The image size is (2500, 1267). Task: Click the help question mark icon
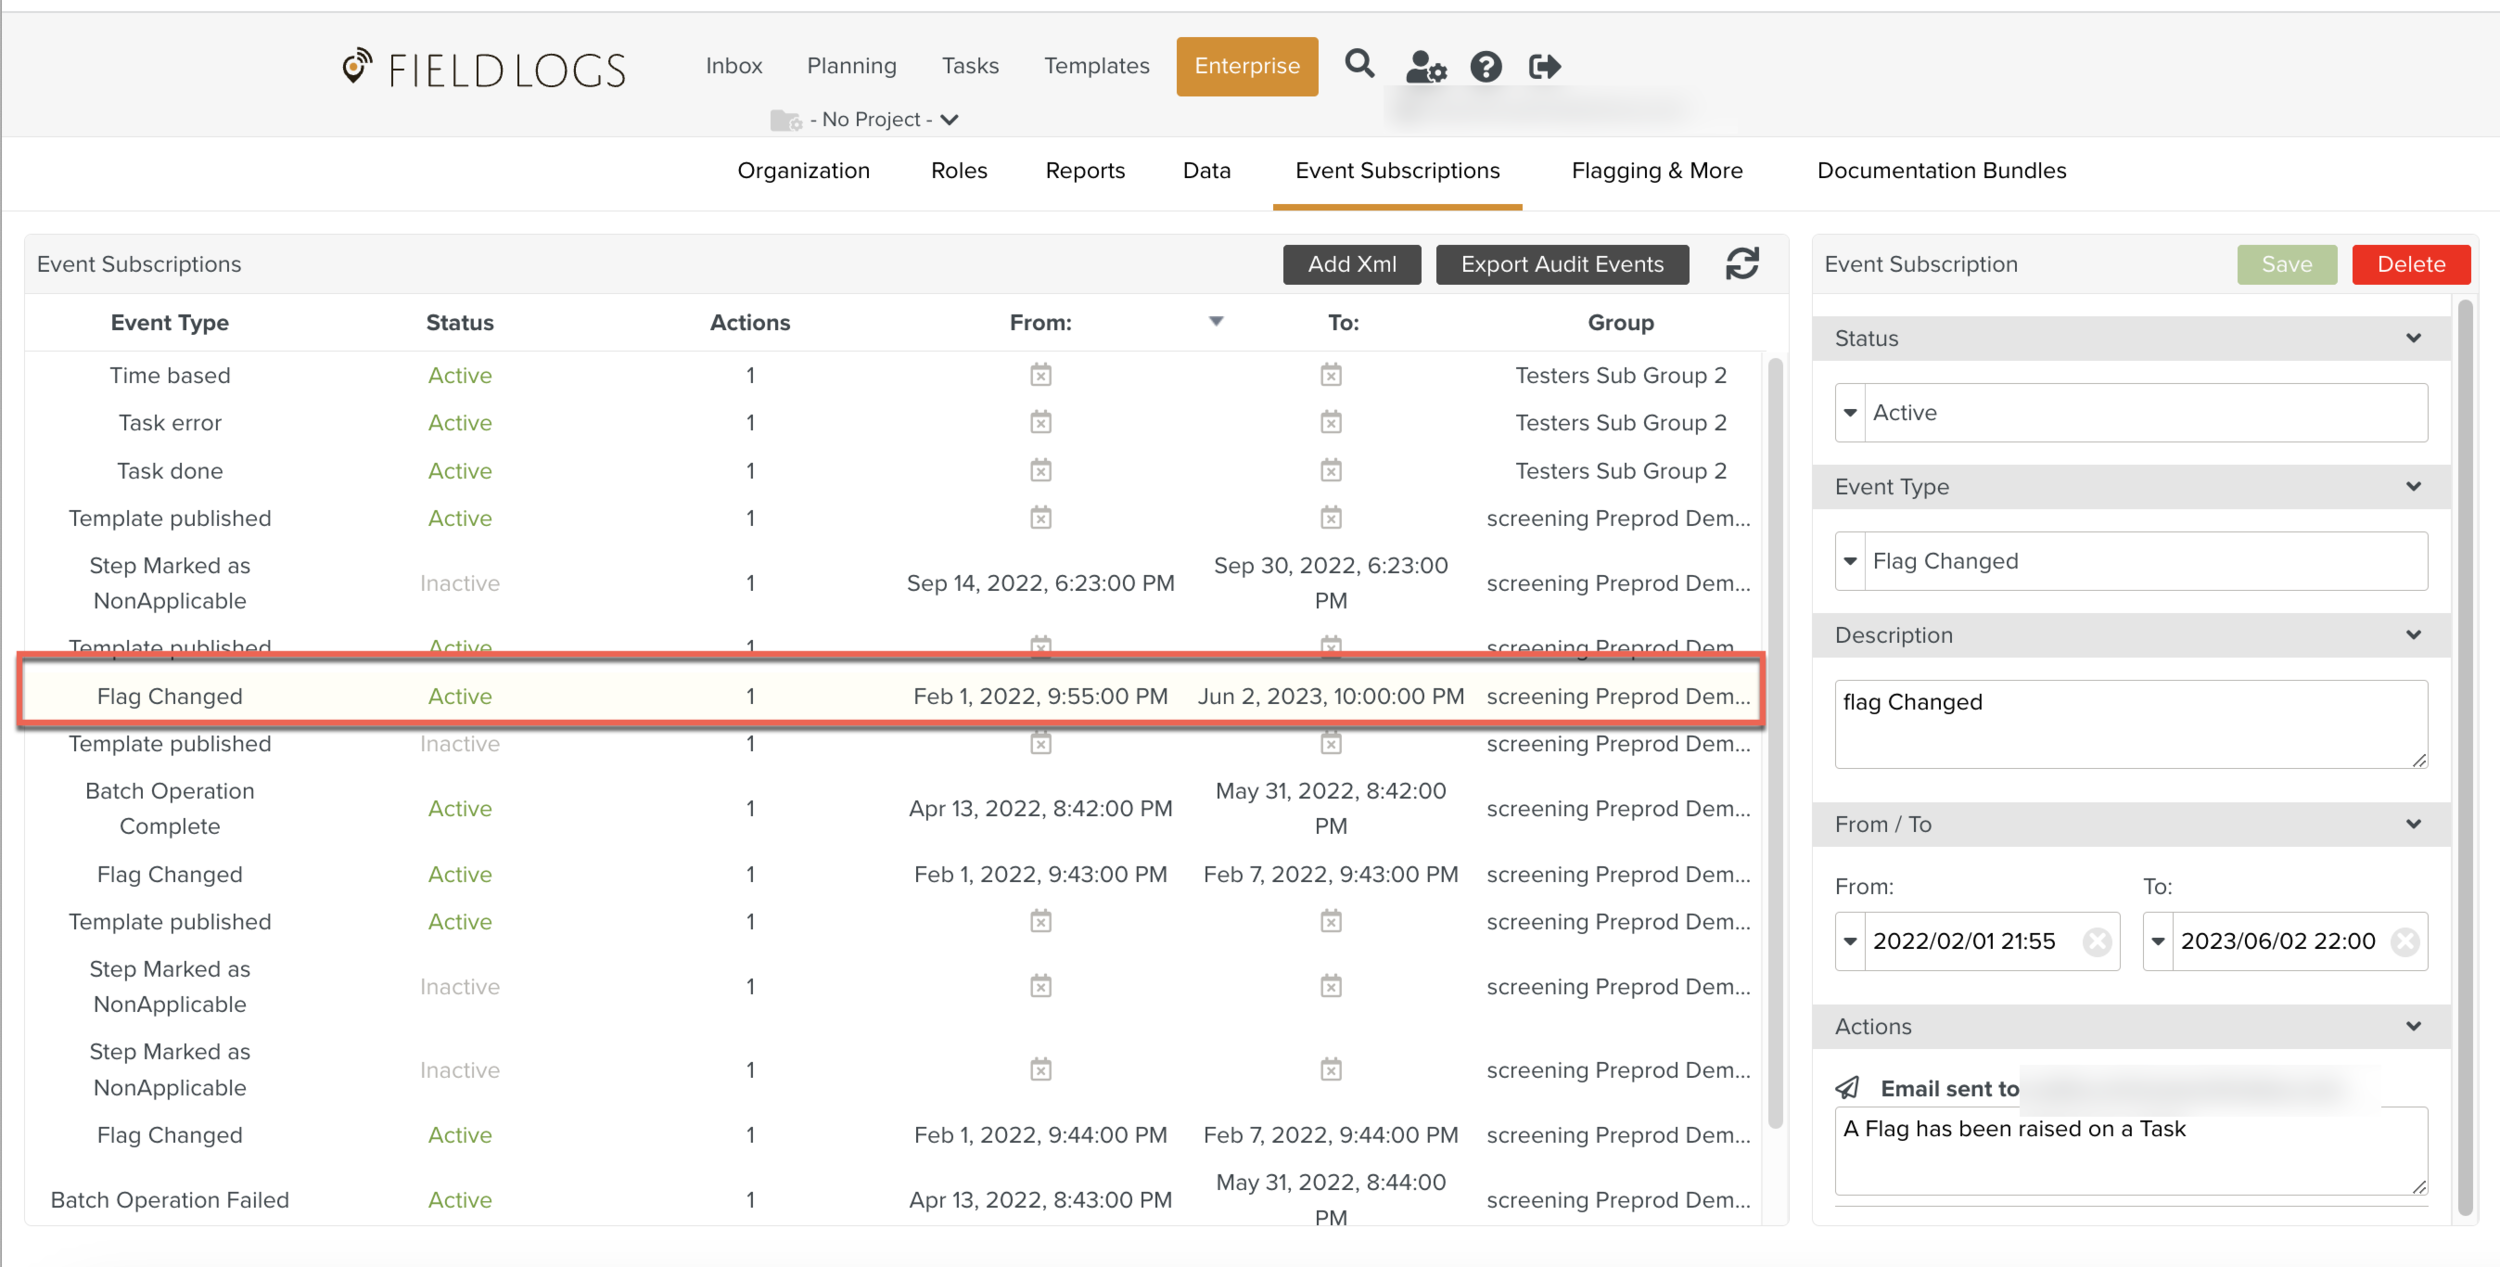(x=1486, y=67)
